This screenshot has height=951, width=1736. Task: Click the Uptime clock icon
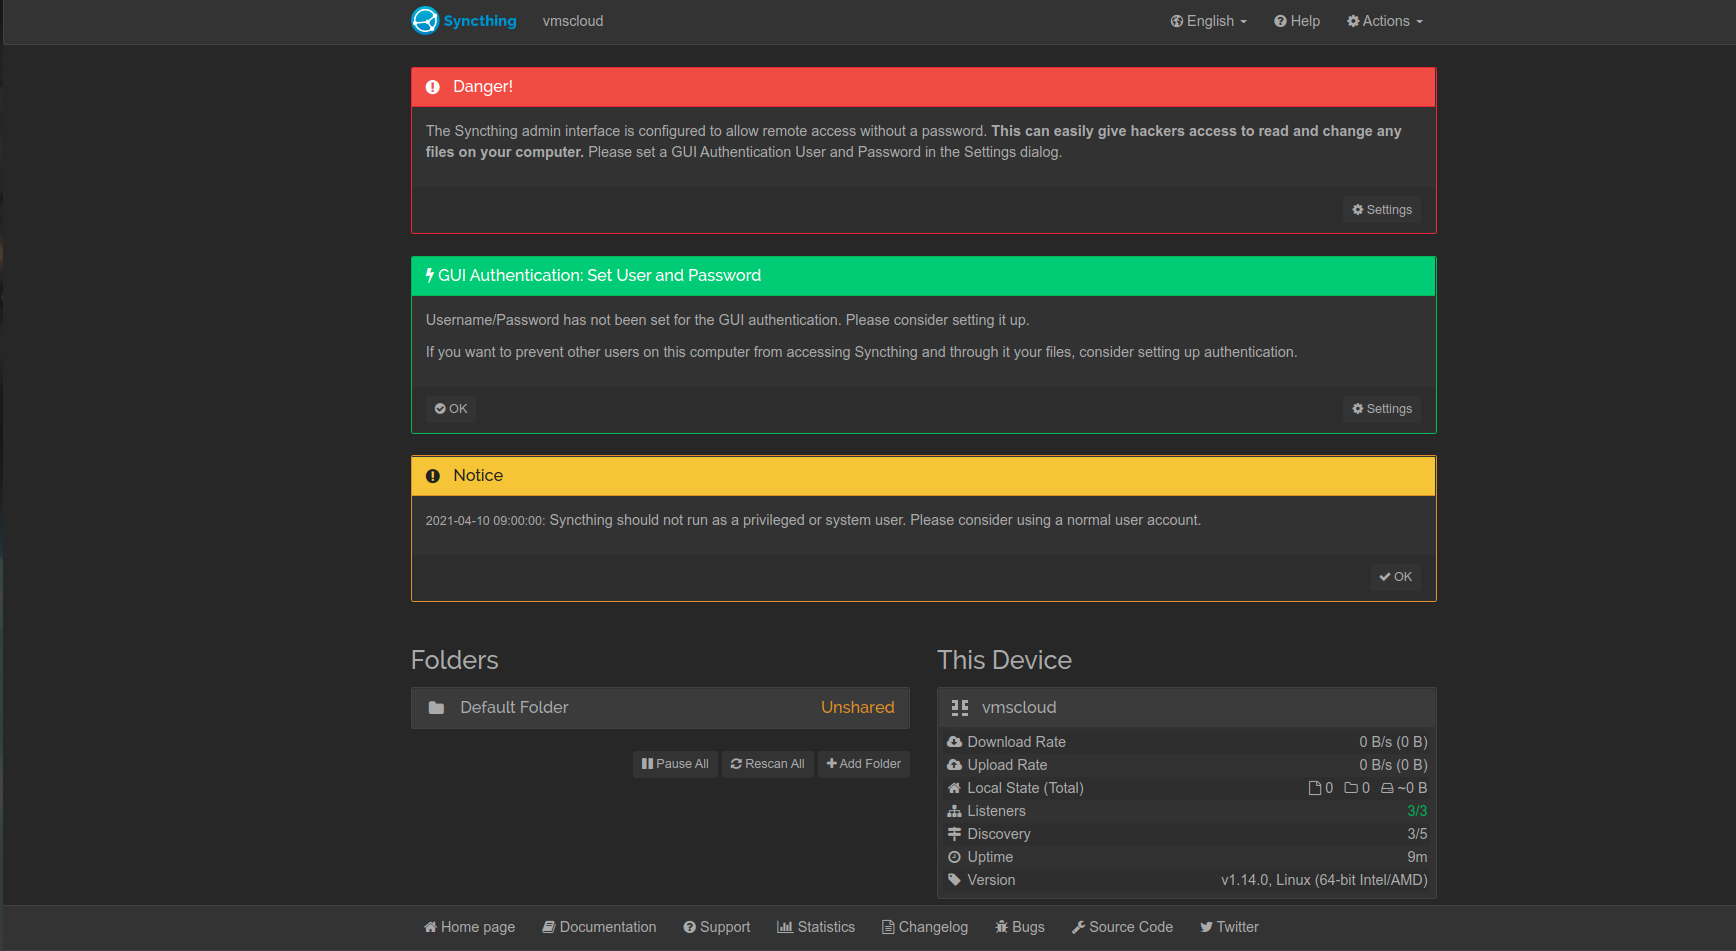(x=954, y=857)
